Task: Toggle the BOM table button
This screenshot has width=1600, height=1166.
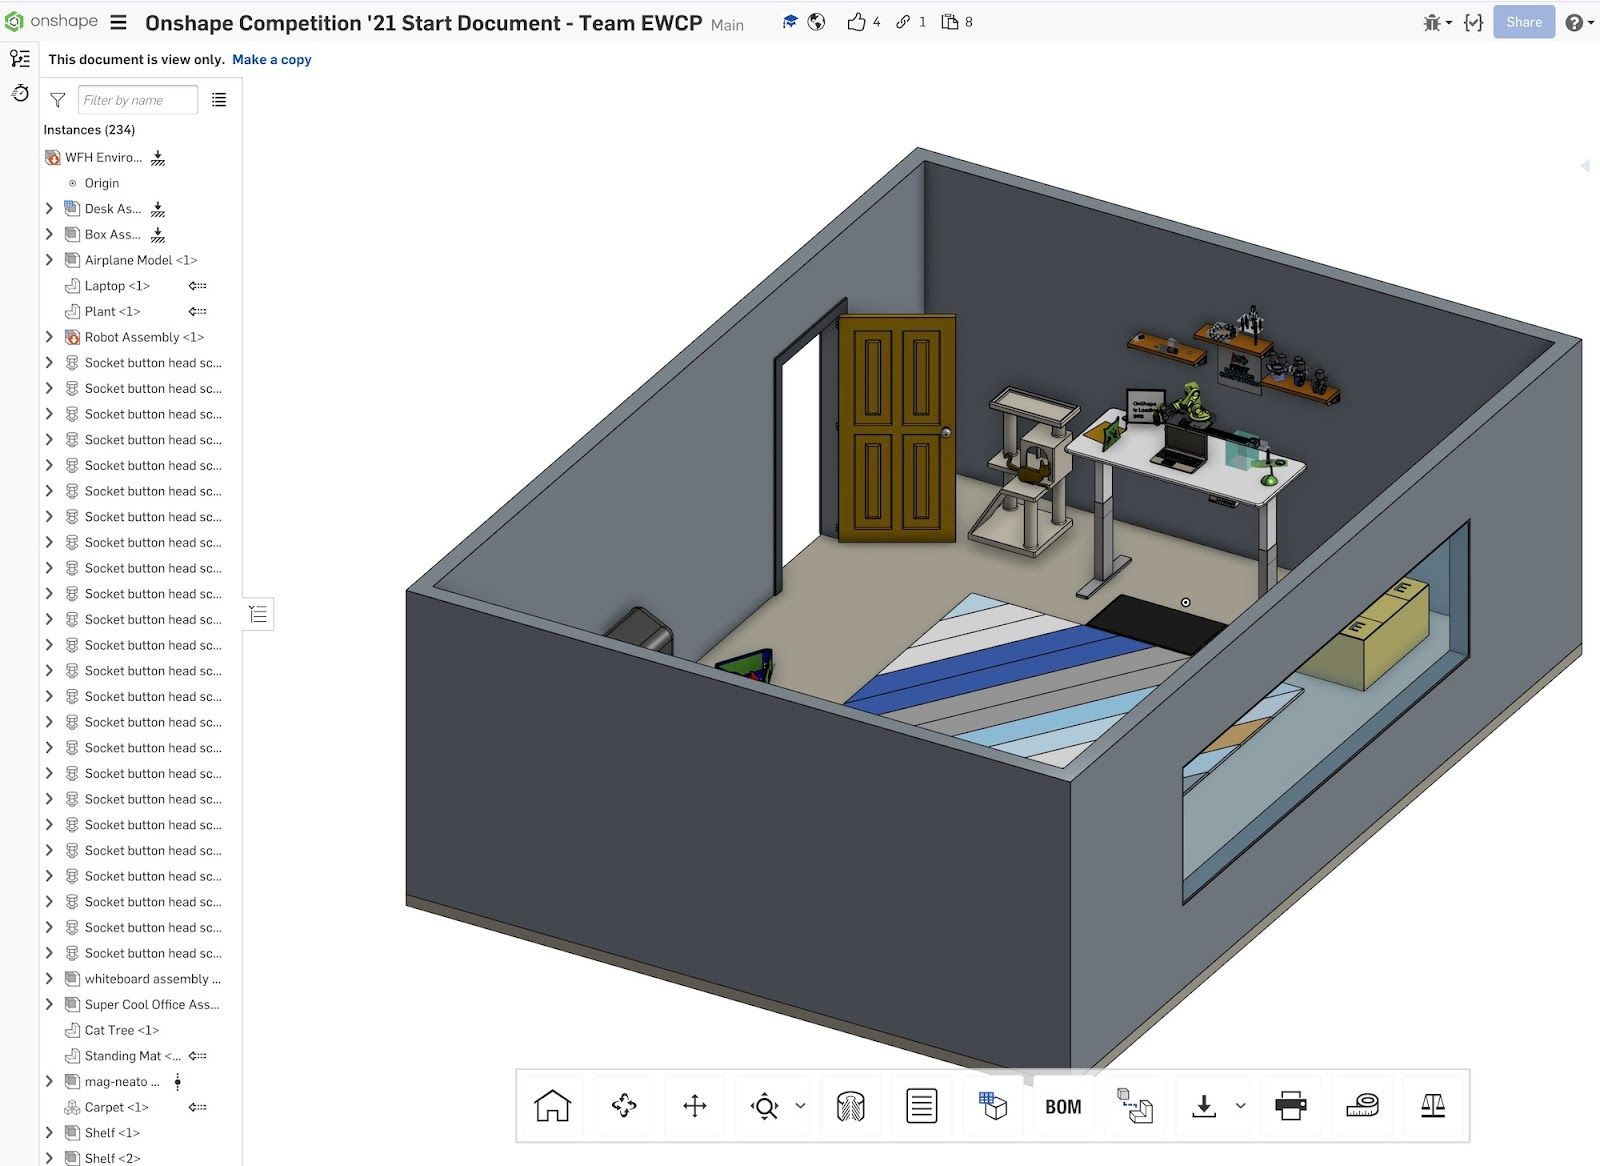Action: pyautogui.click(x=1063, y=1106)
